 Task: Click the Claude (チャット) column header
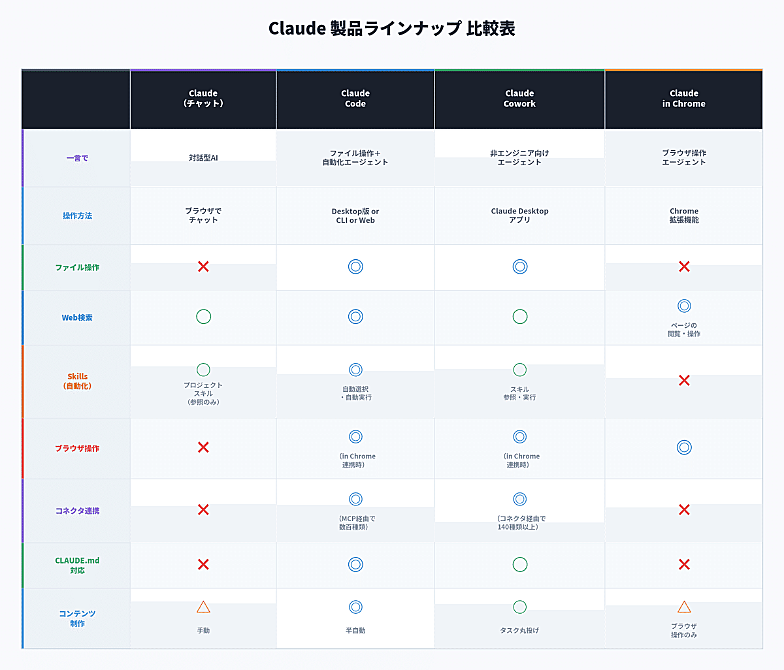point(203,99)
